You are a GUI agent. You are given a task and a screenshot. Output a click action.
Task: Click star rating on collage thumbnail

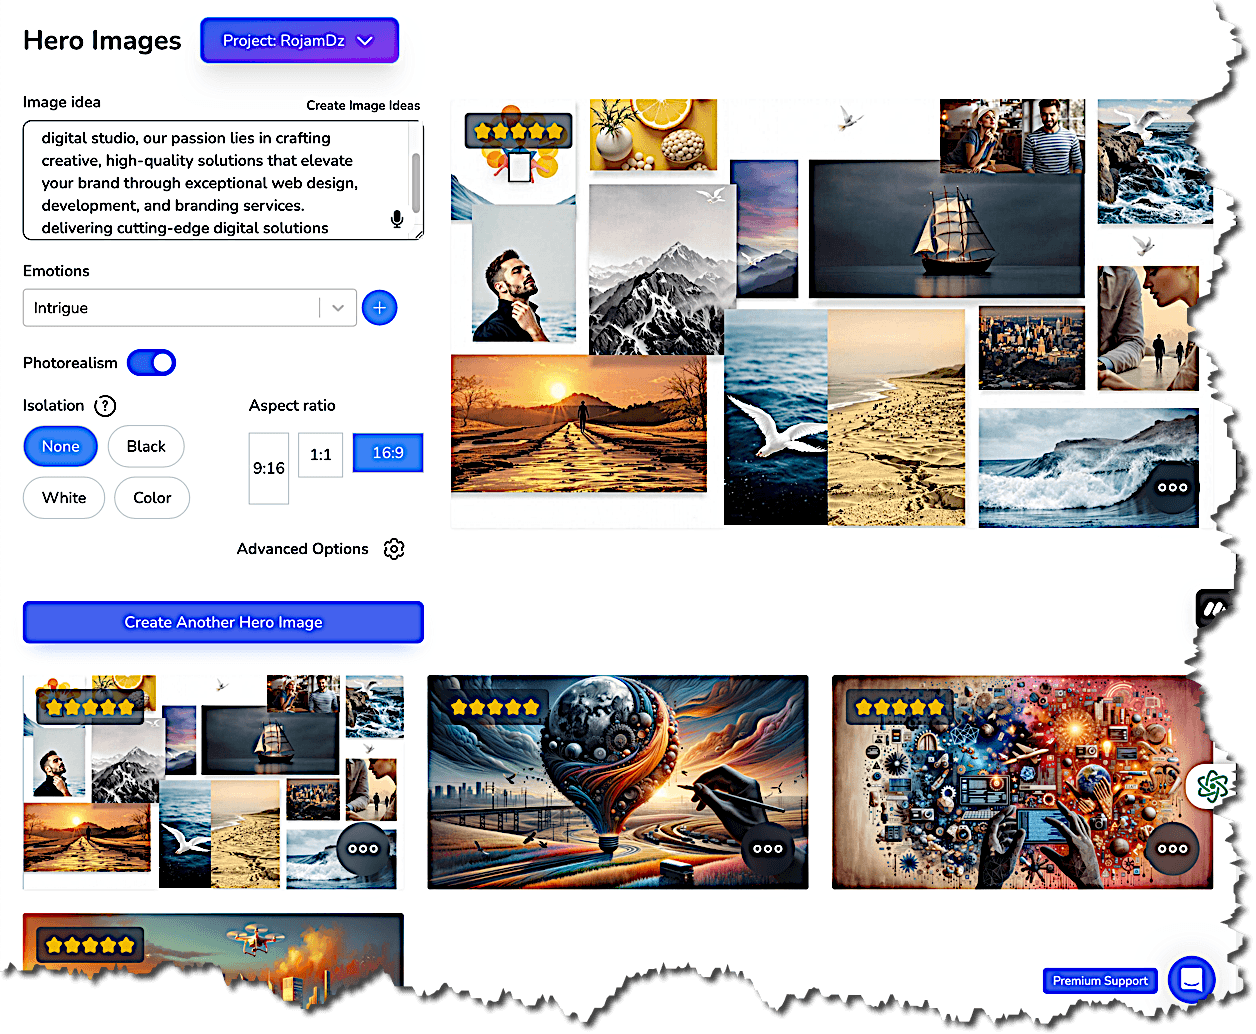[x=91, y=707]
